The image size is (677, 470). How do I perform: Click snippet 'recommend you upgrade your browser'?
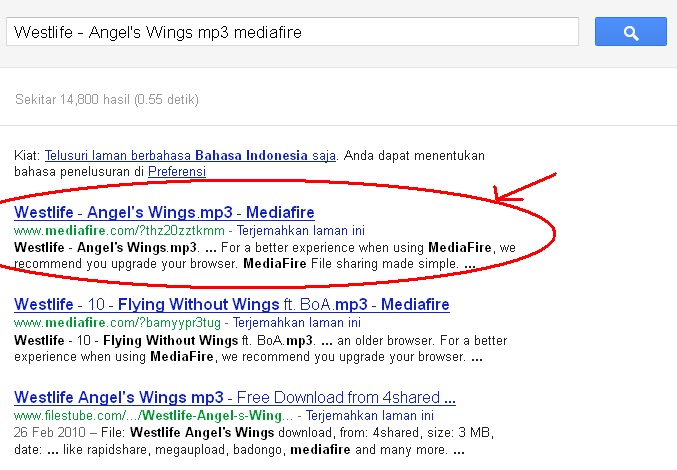[125, 264]
